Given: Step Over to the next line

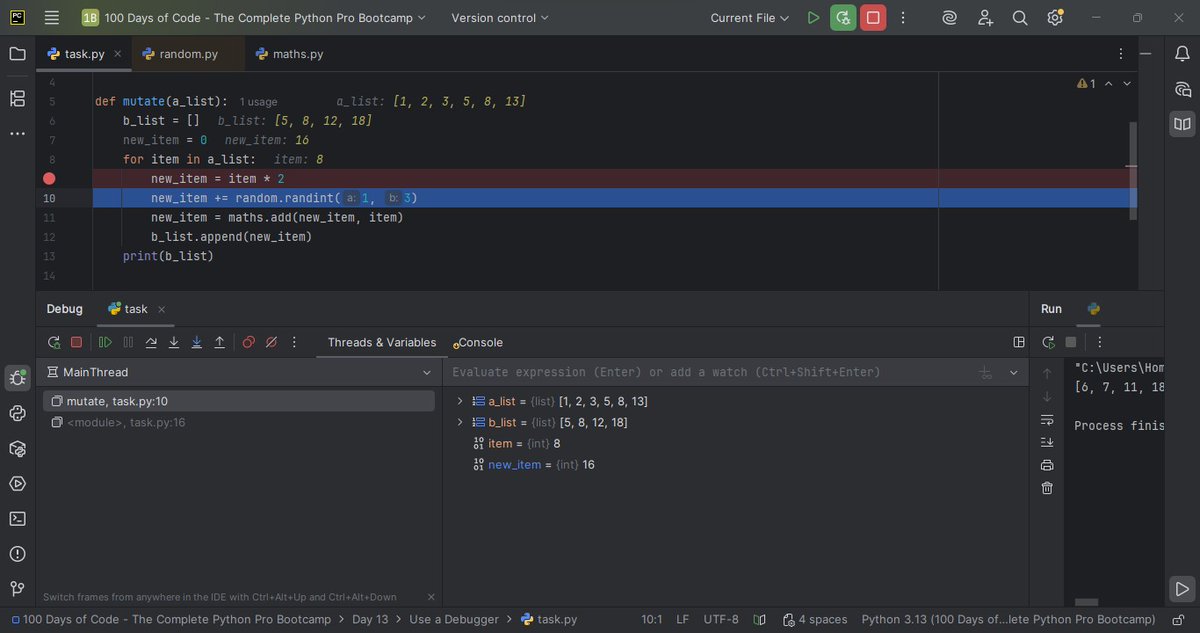Looking at the screenshot, I should 151,342.
